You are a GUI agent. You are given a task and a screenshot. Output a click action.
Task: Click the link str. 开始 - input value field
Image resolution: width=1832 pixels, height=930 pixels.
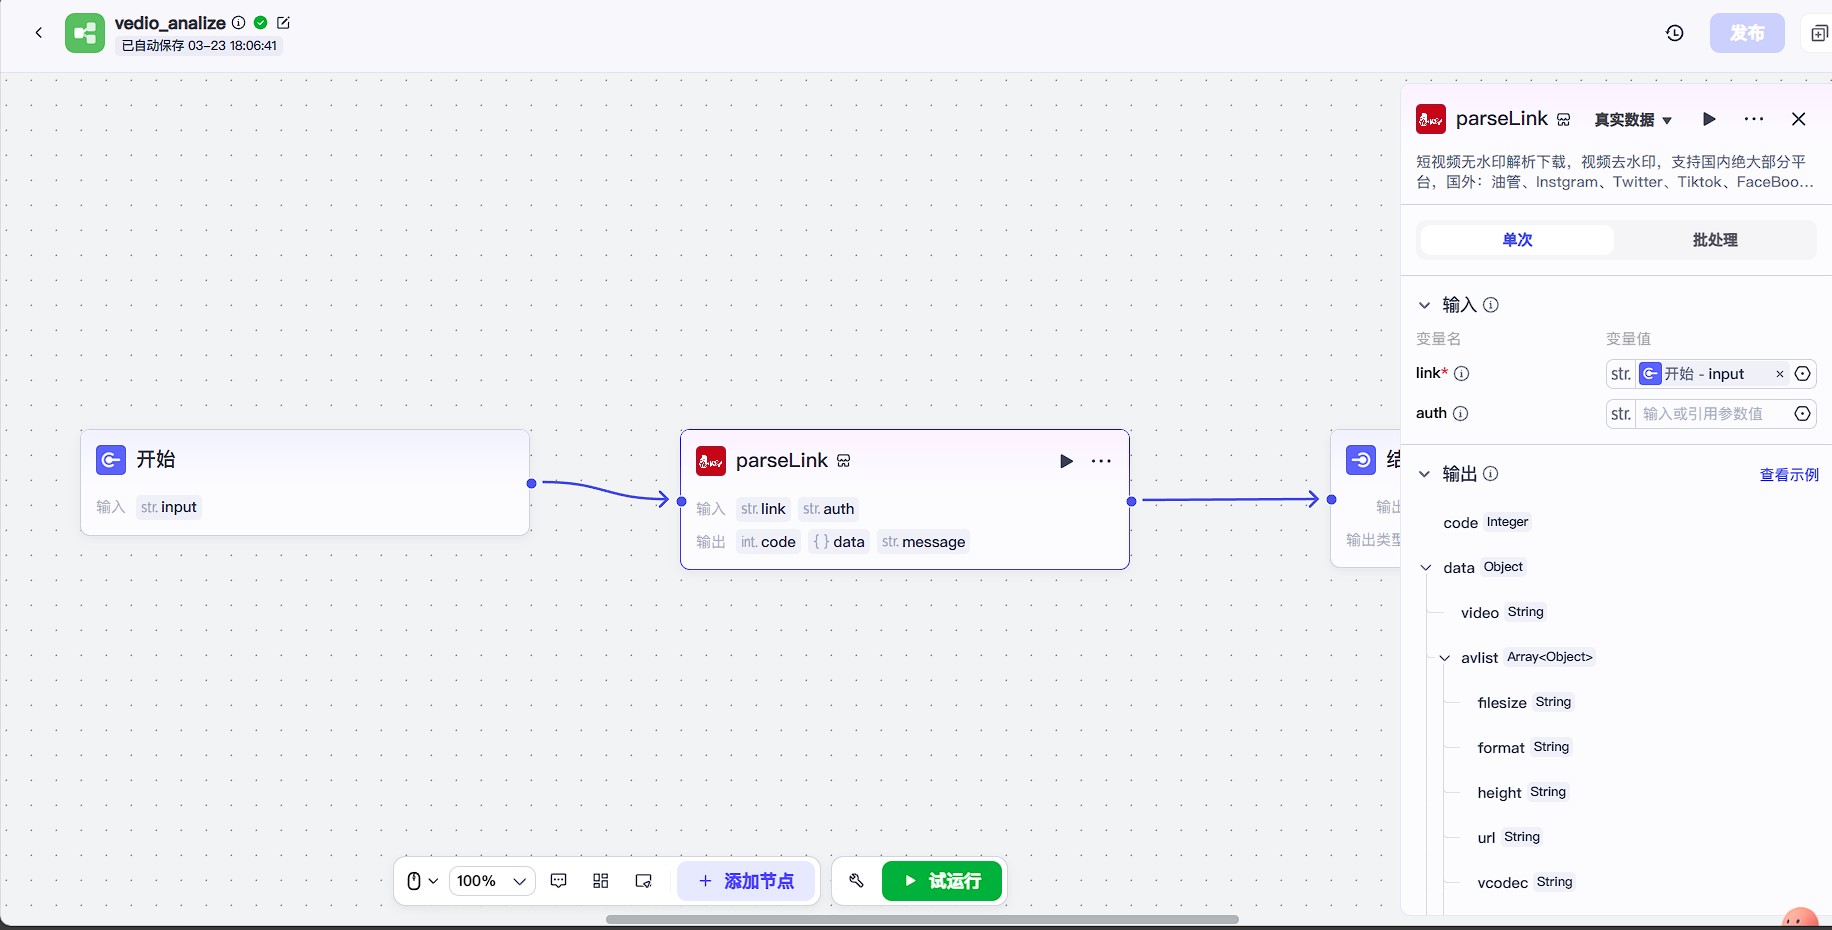coord(1711,374)
